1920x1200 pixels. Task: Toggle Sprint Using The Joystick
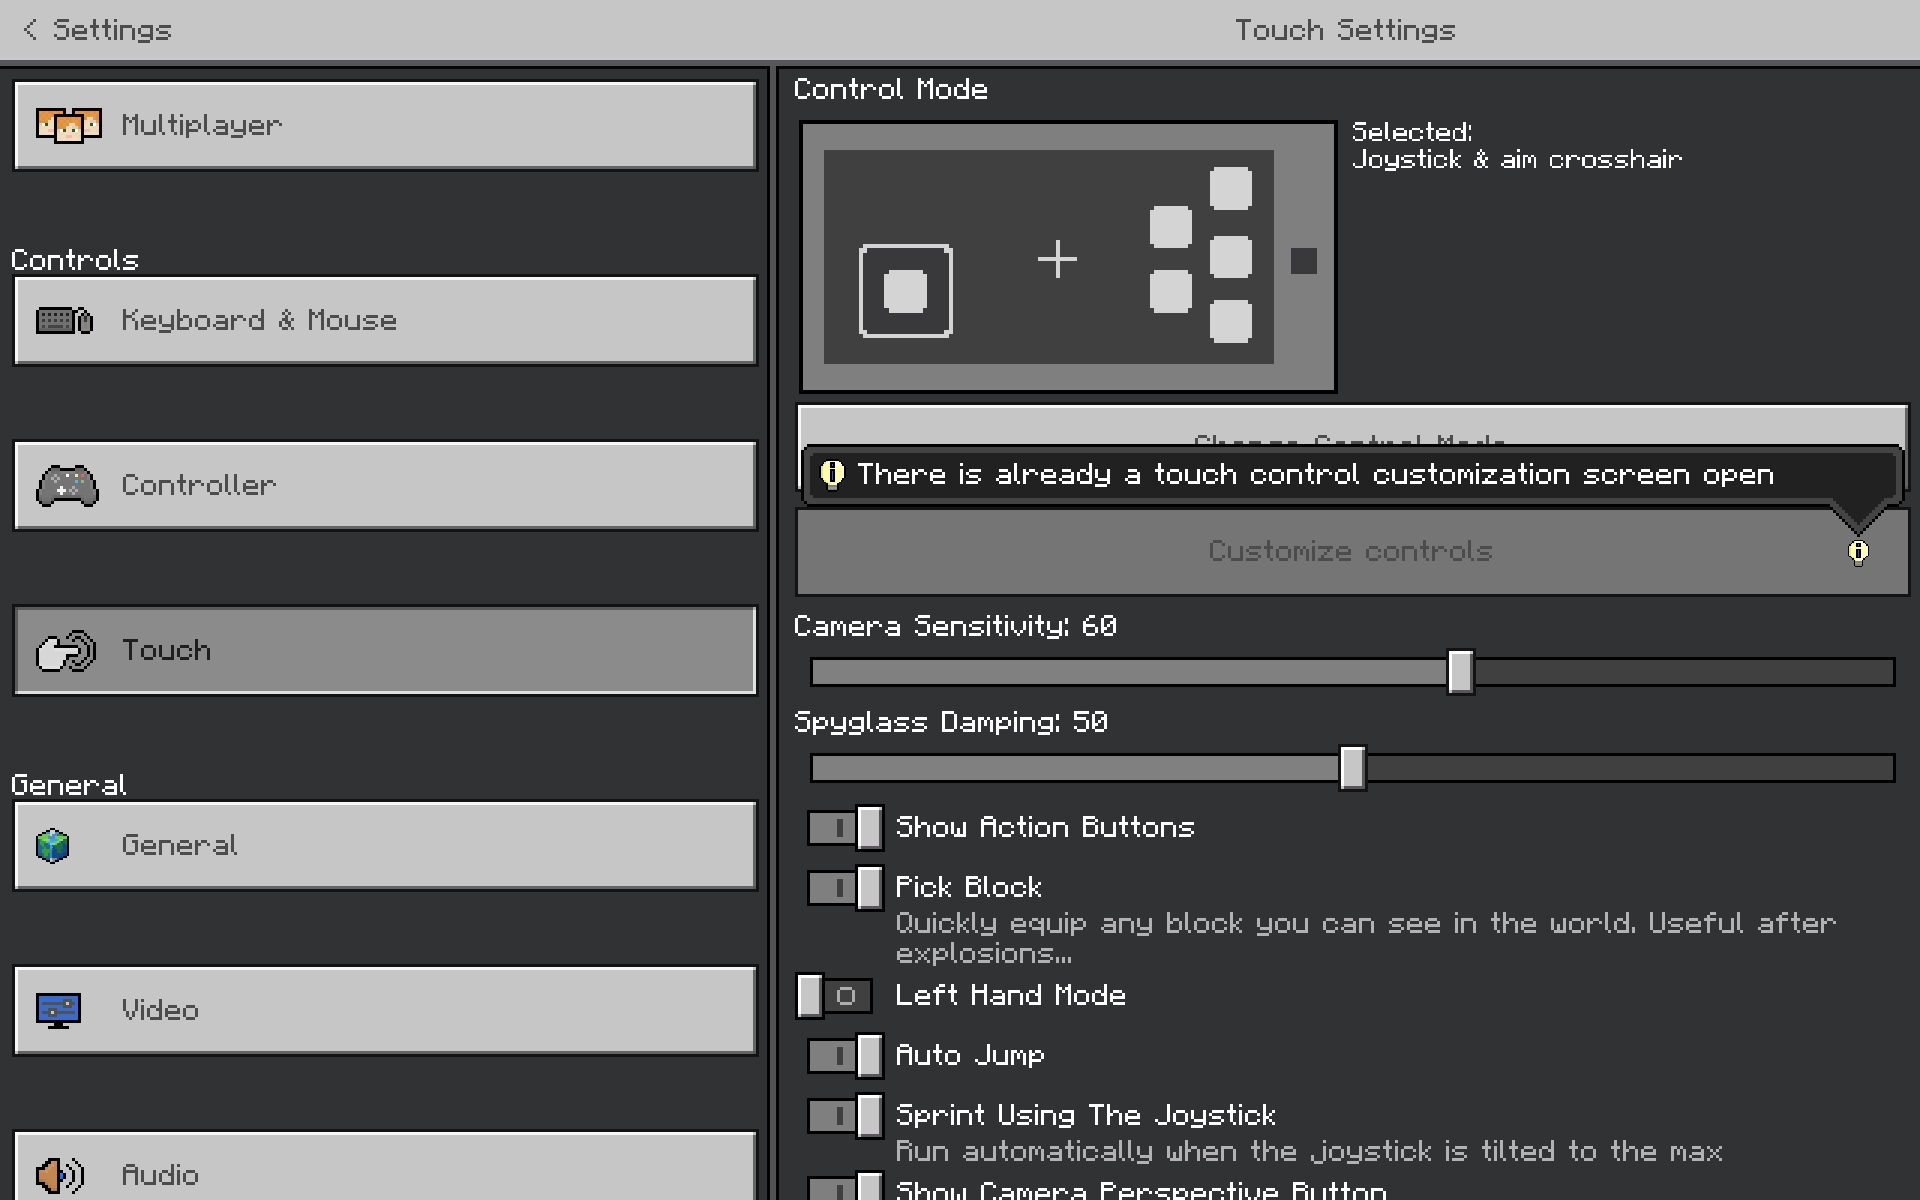coord(845,1116)
